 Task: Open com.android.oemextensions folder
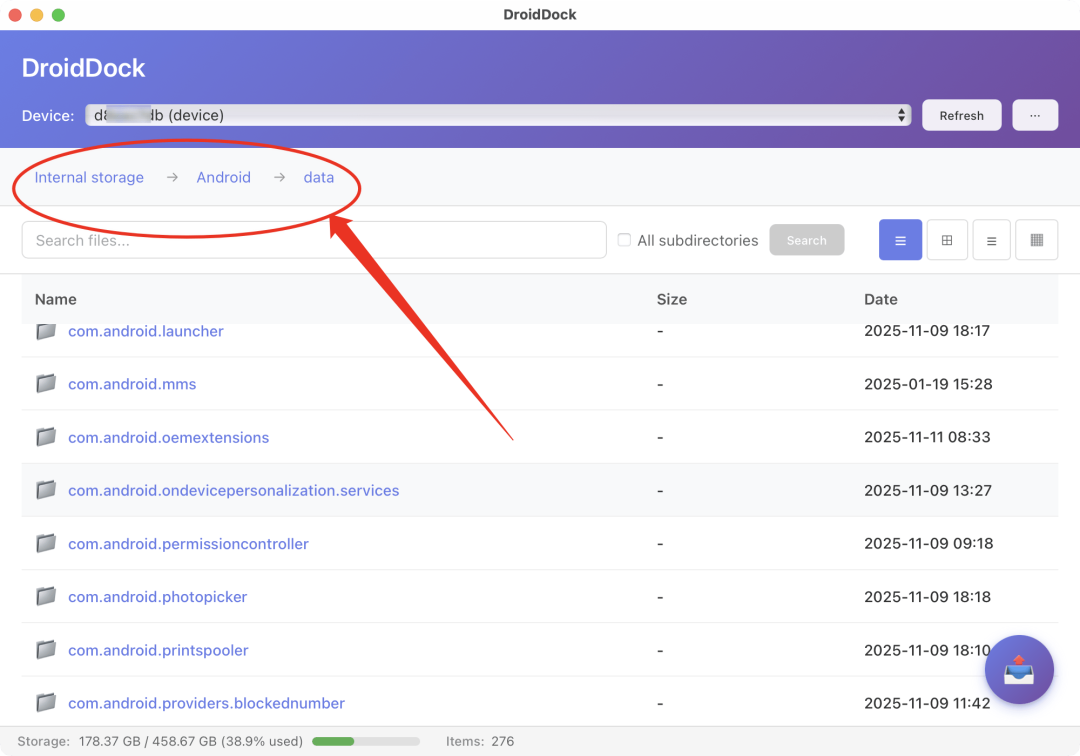pos(169,437)
